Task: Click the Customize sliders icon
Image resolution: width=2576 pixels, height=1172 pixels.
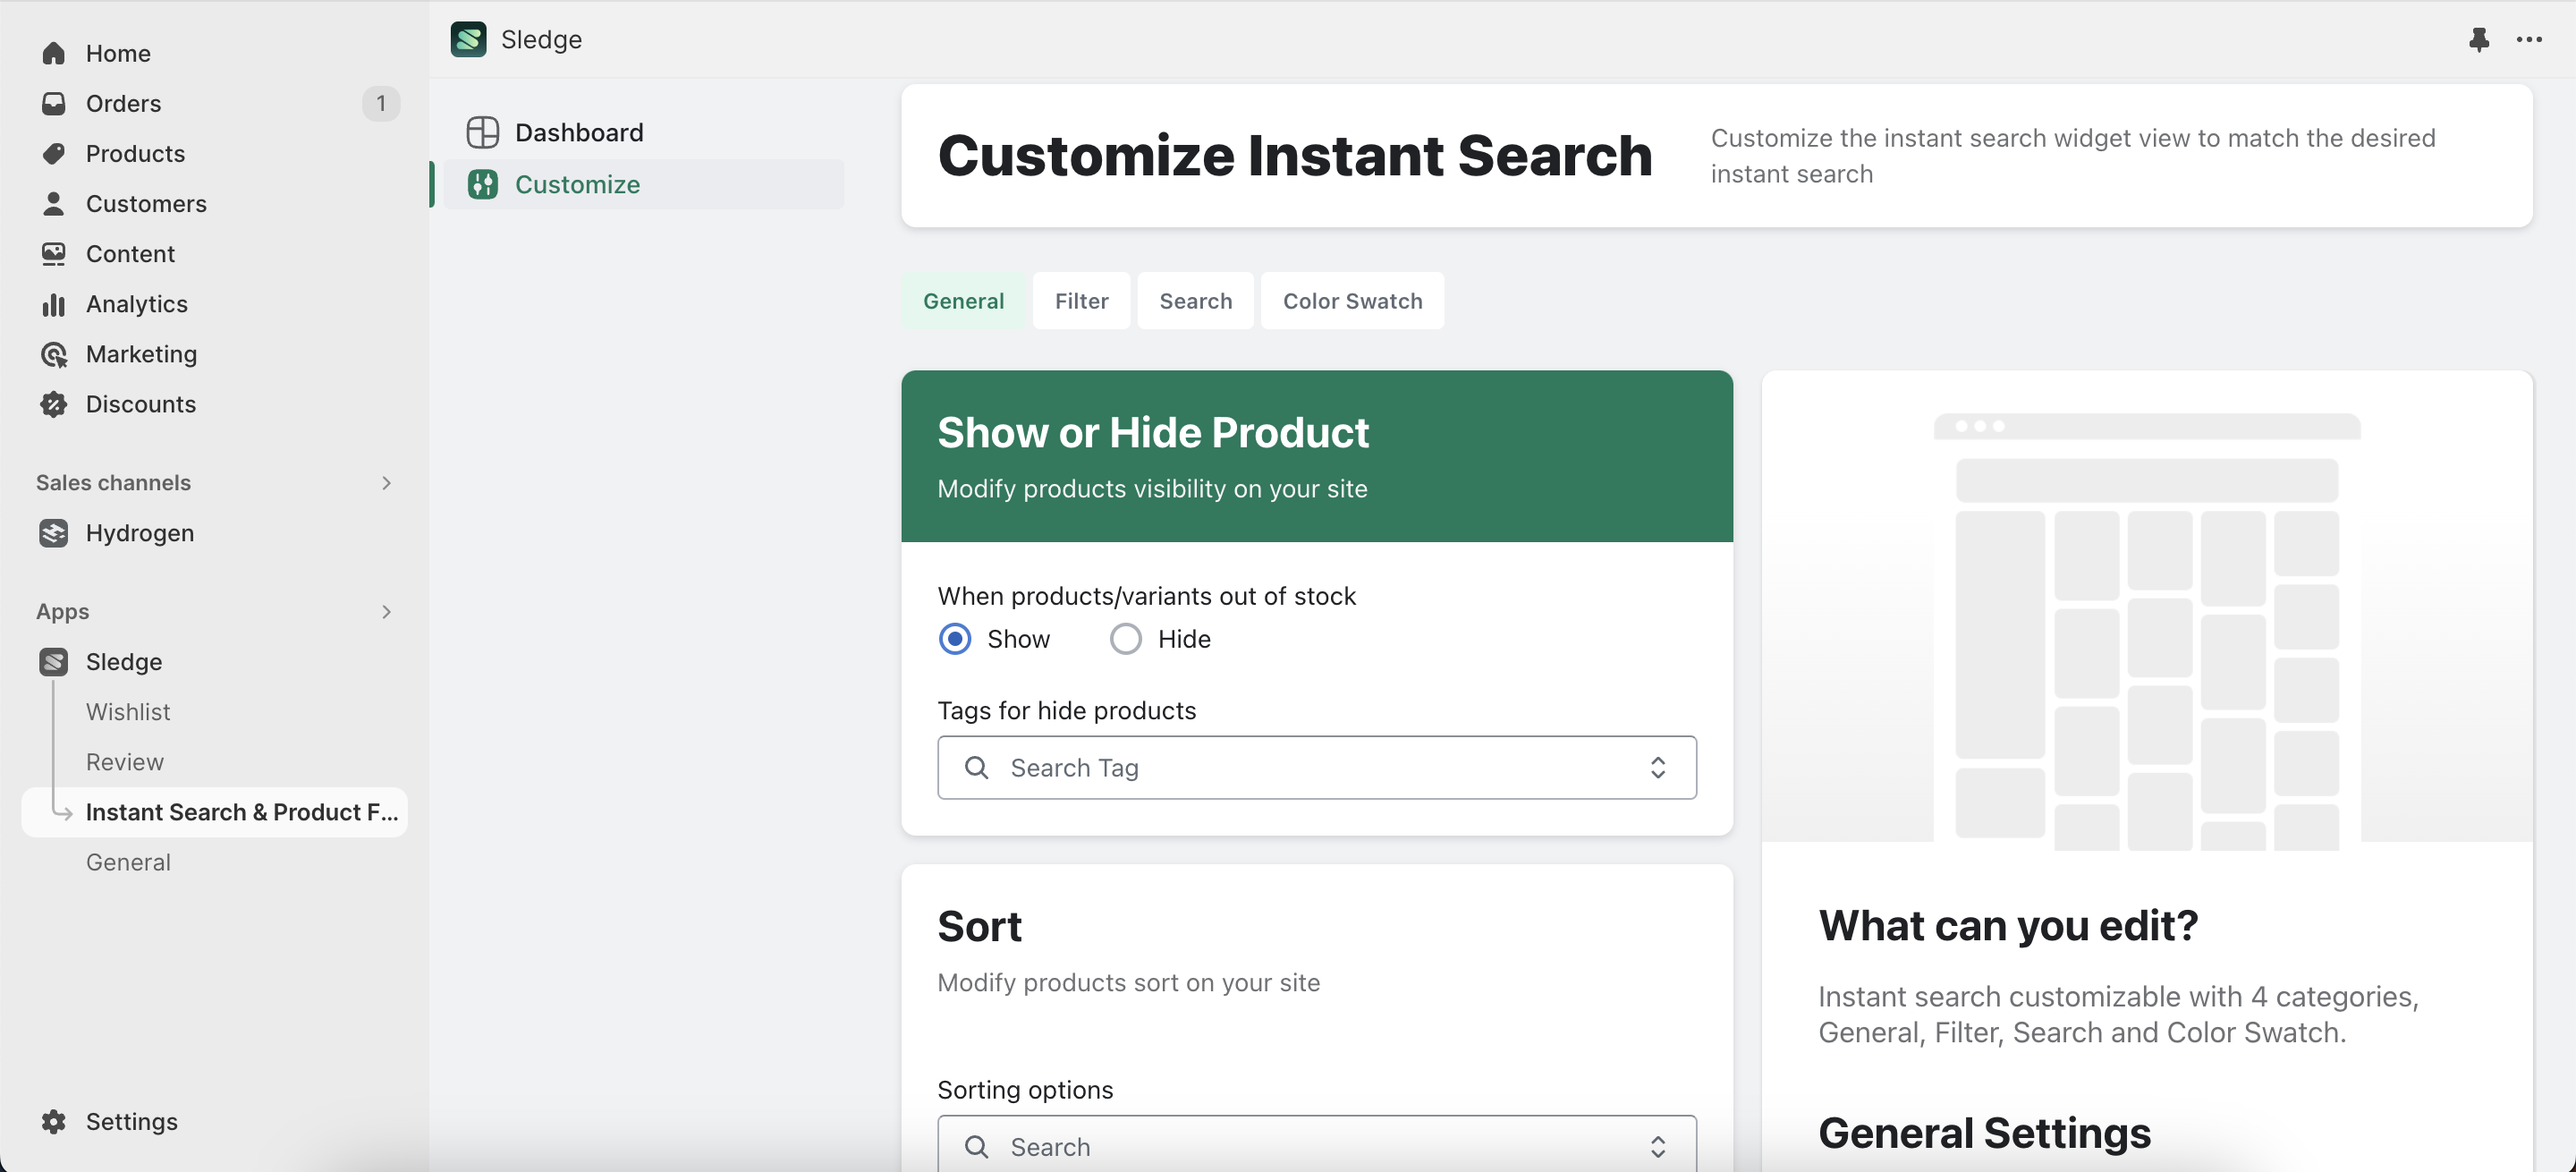Action: (483, 184)
